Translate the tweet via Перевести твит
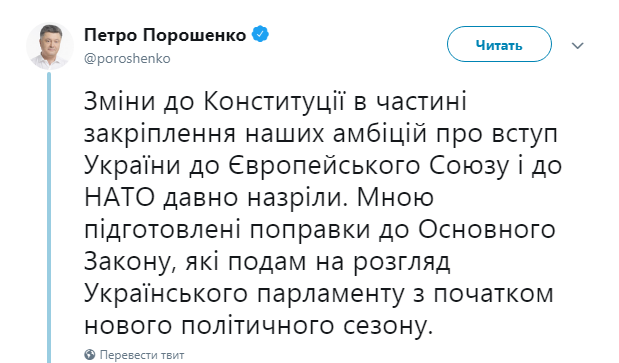Screen dimensions: 619x363 click(x=142, y=355)
